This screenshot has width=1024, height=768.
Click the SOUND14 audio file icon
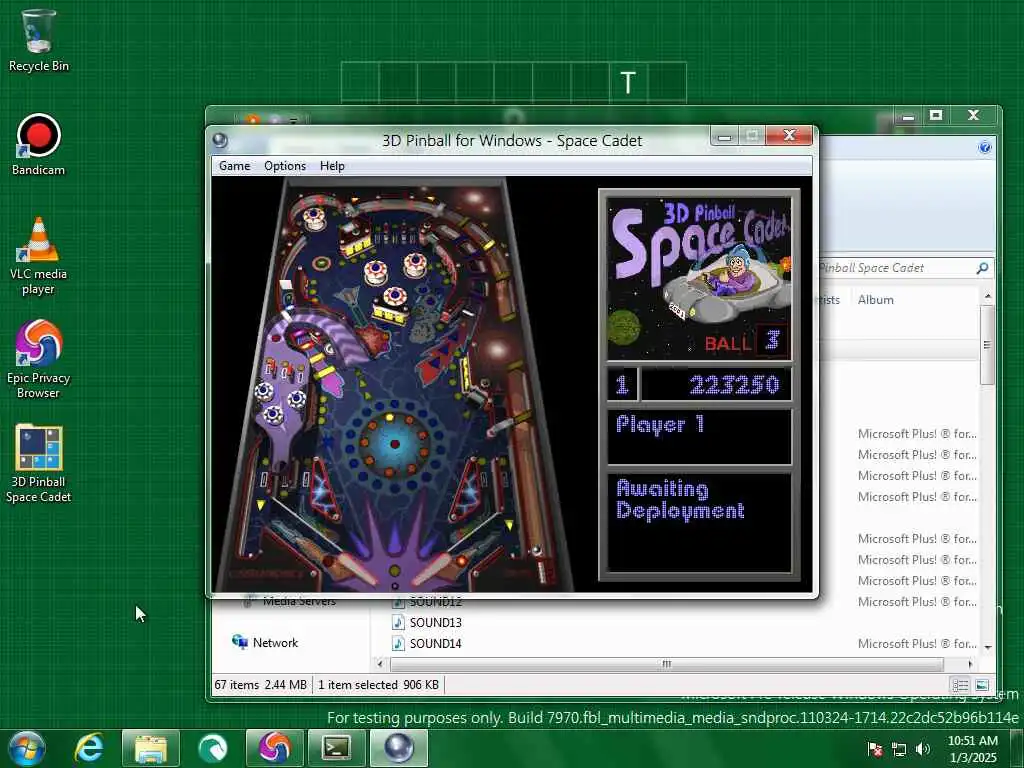pyautogui.click(x=398, y=643)
